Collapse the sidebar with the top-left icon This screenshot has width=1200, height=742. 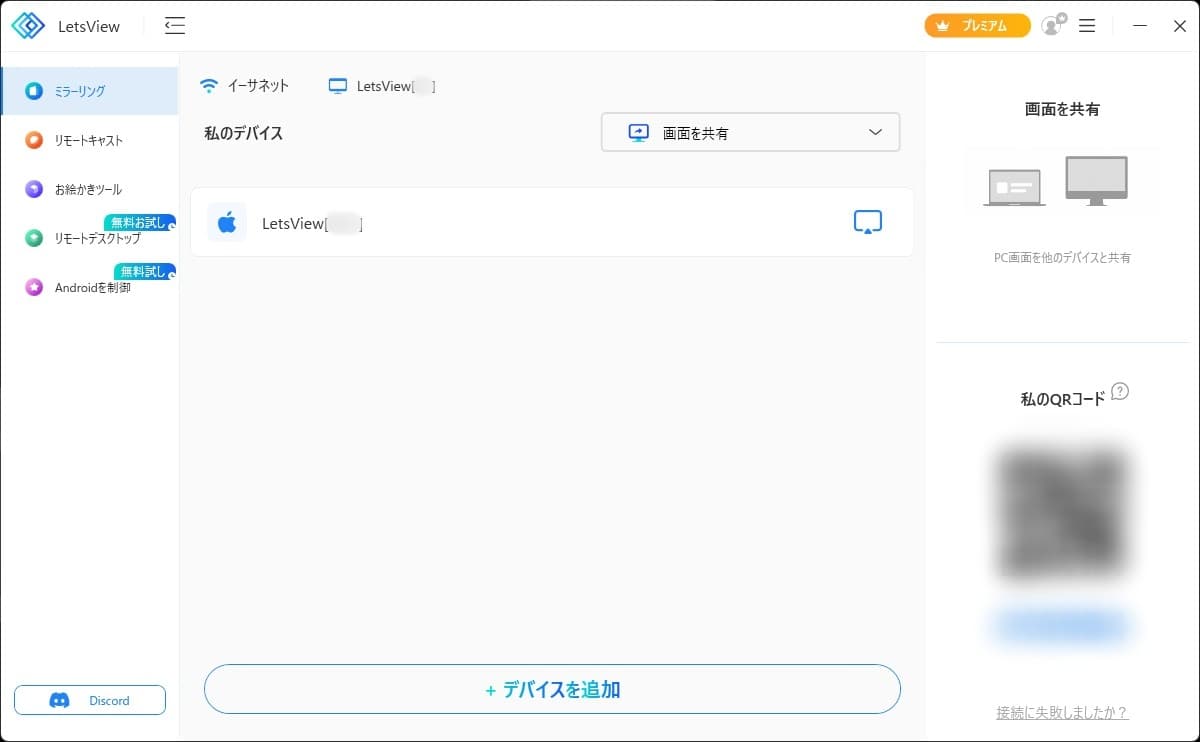click(x=174, y=26)
